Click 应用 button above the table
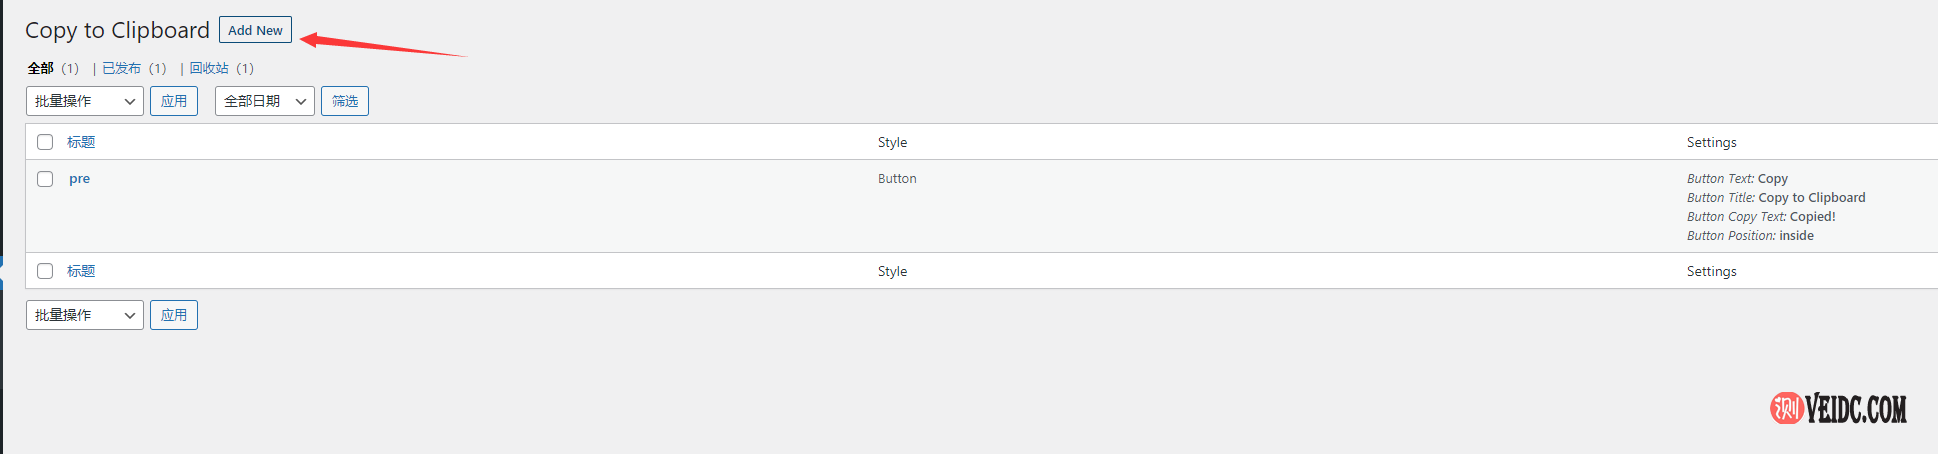The height and width of the screenshot is (454, 1938). 174,101
